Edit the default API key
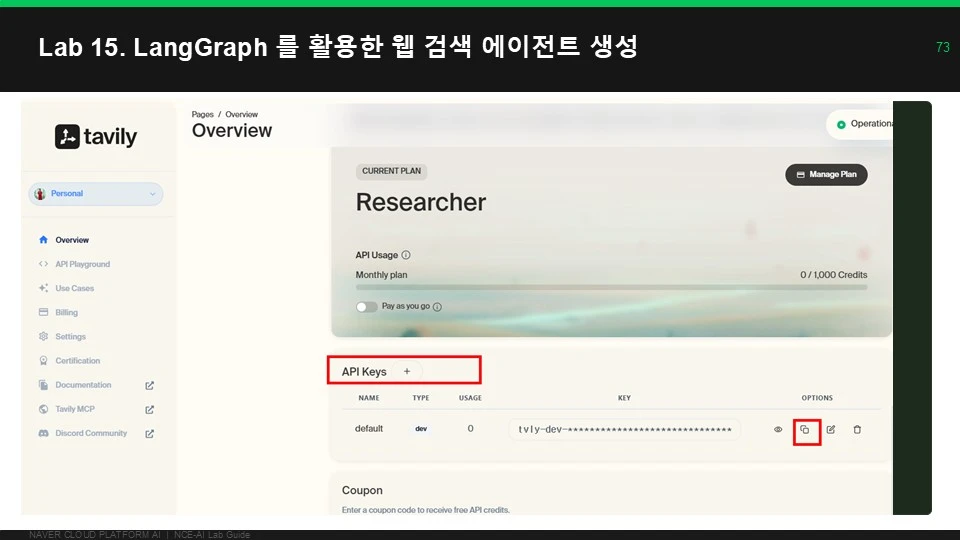This screenshot has width=960, height=540. [x=831, y=430]
